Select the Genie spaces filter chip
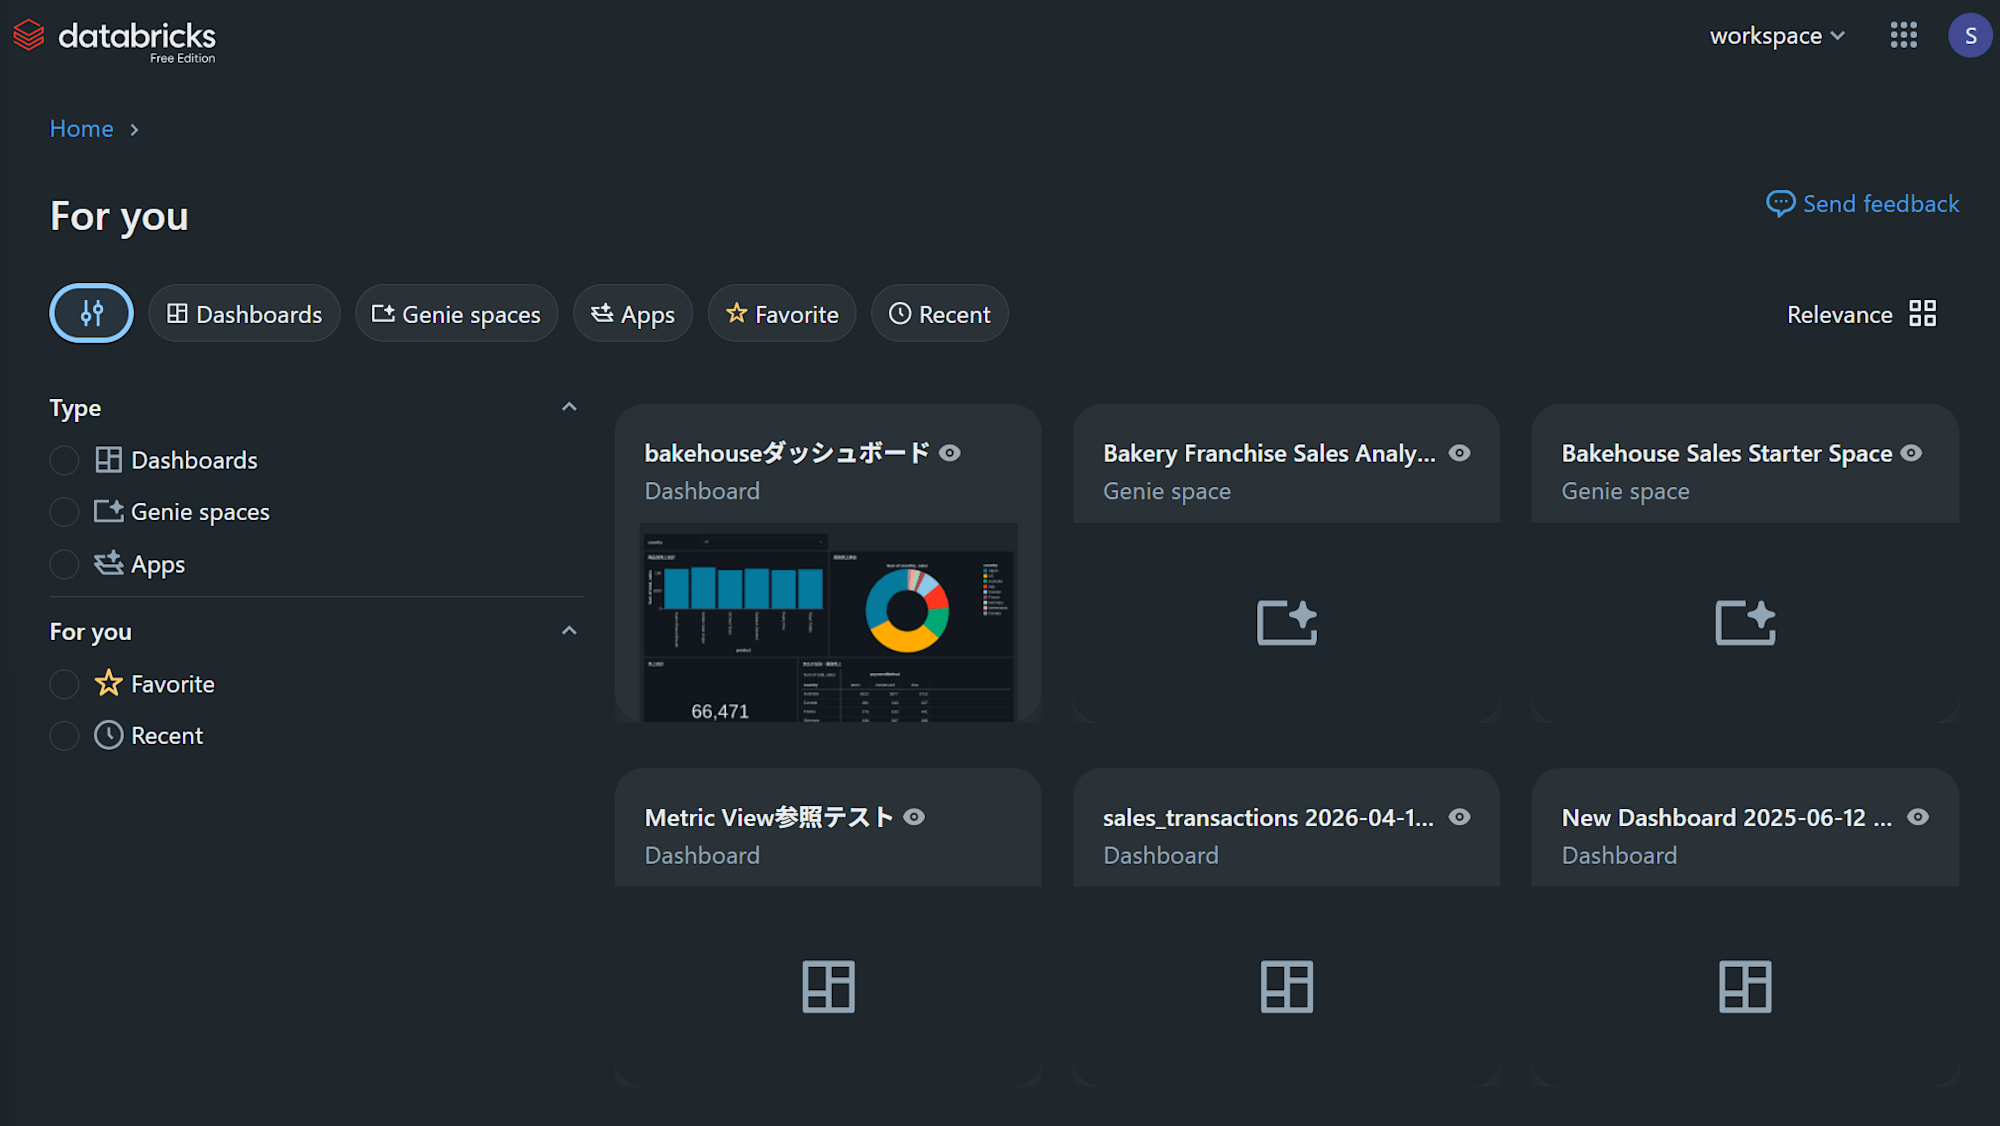 456,314
